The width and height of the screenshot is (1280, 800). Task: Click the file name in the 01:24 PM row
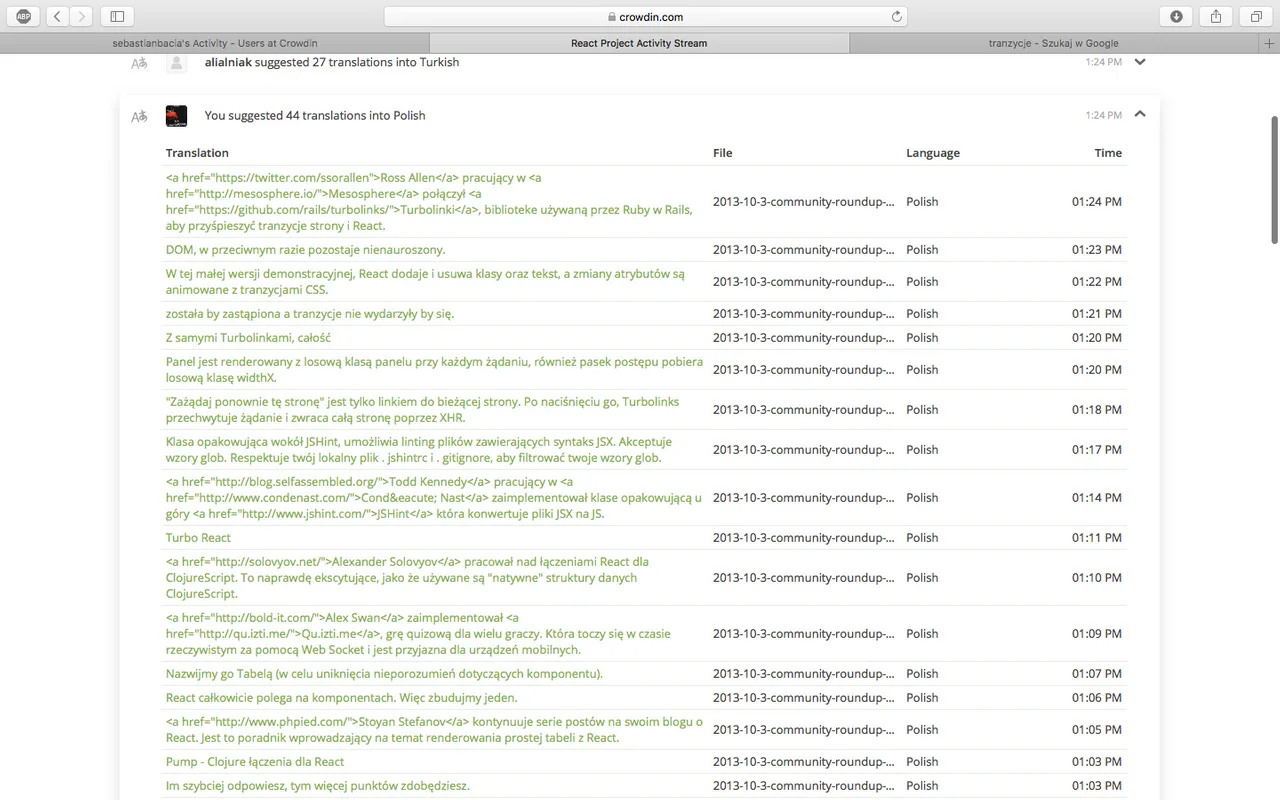coord(804,202)
